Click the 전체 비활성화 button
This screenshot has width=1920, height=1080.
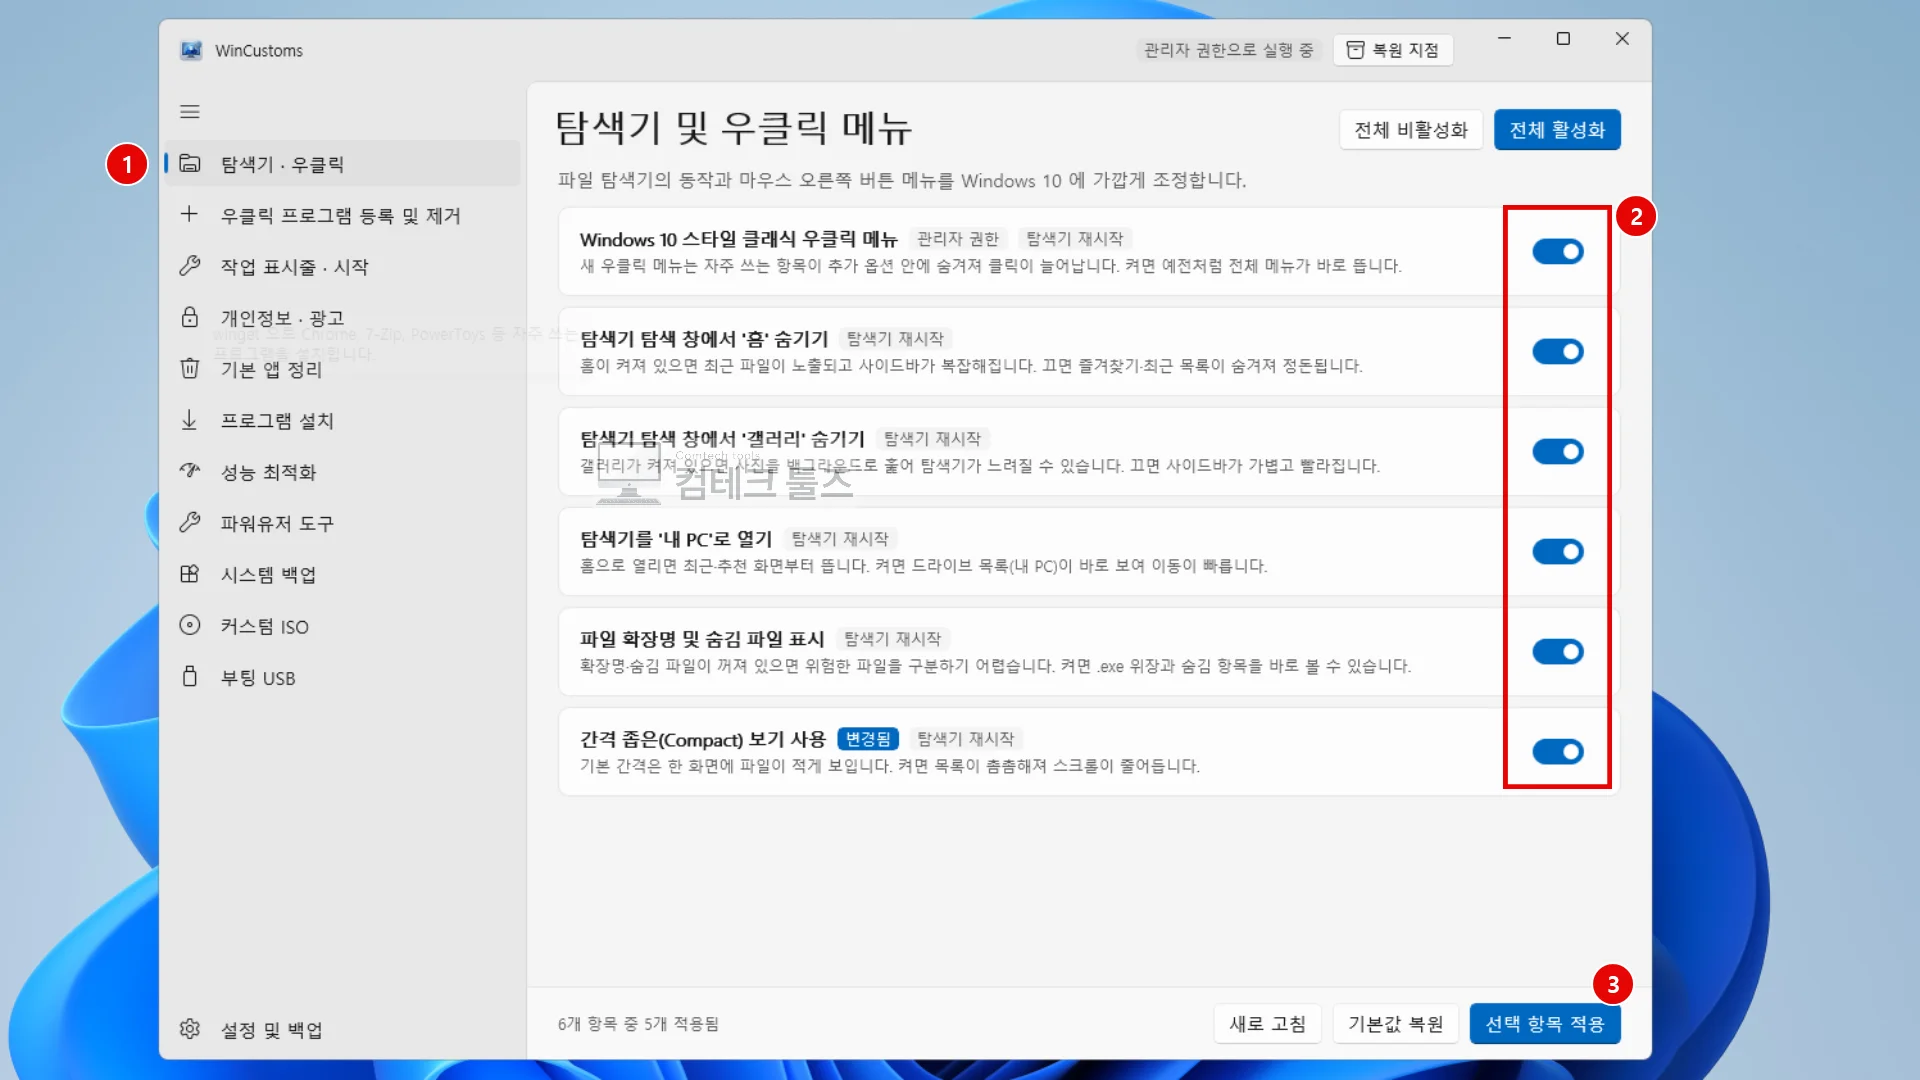1411,130
